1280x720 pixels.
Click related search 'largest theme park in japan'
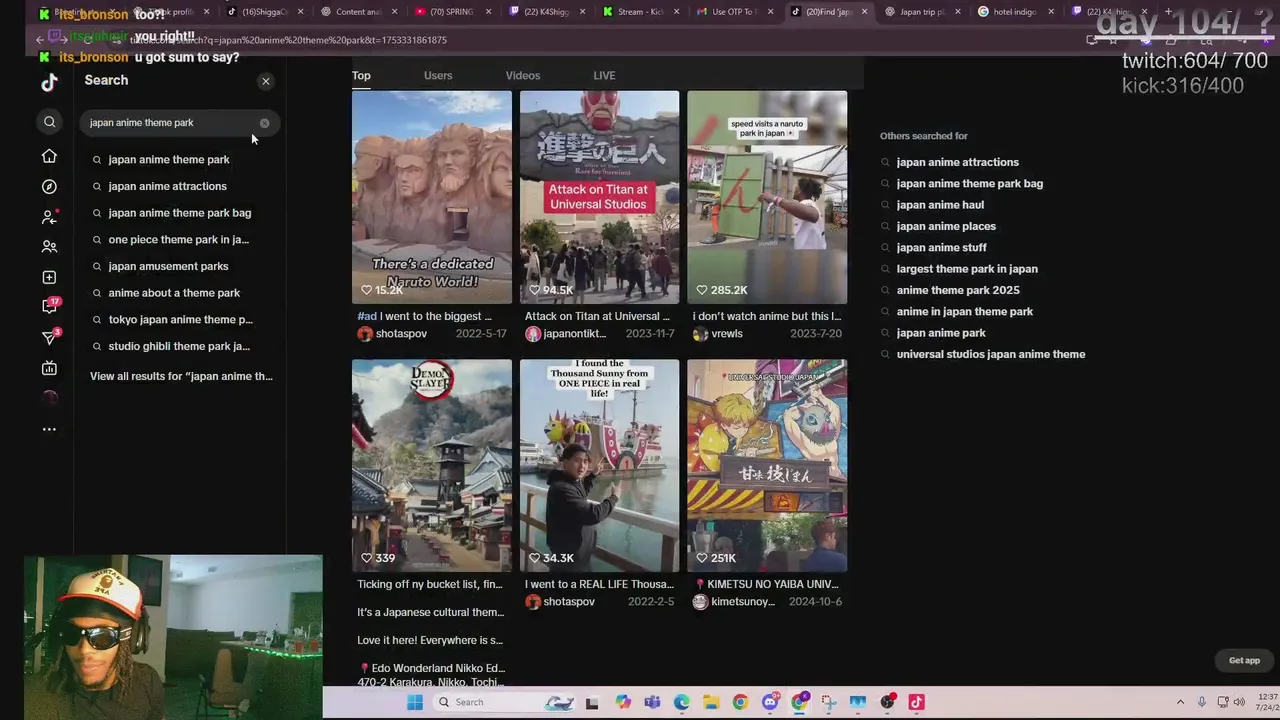click(967, 269)
